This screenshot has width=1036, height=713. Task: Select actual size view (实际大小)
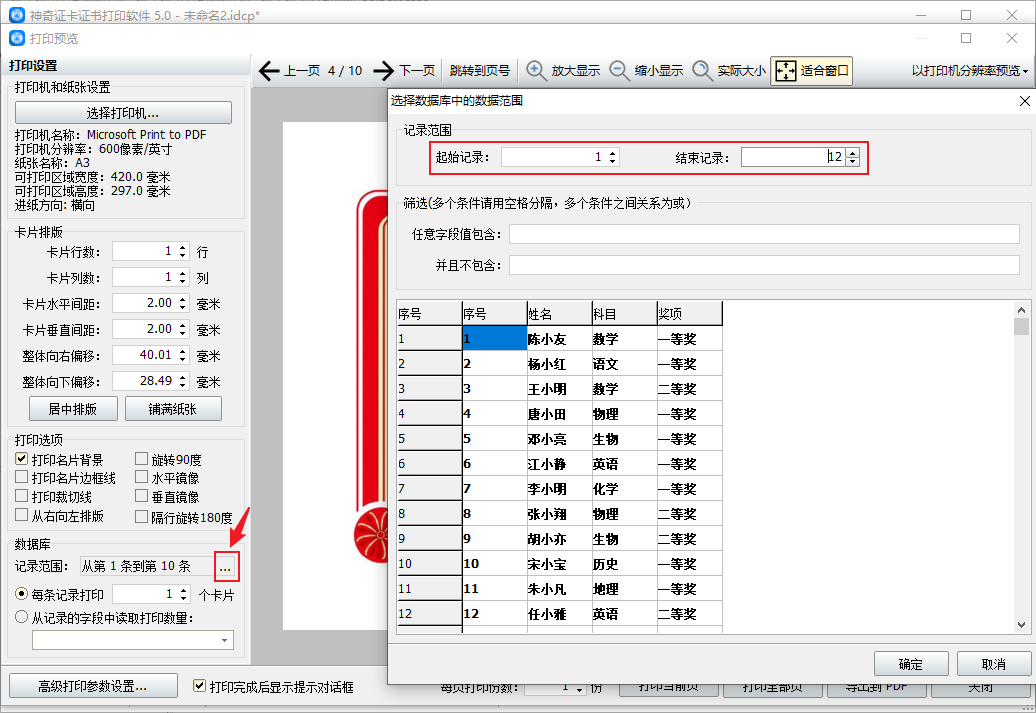pos(729,71)
